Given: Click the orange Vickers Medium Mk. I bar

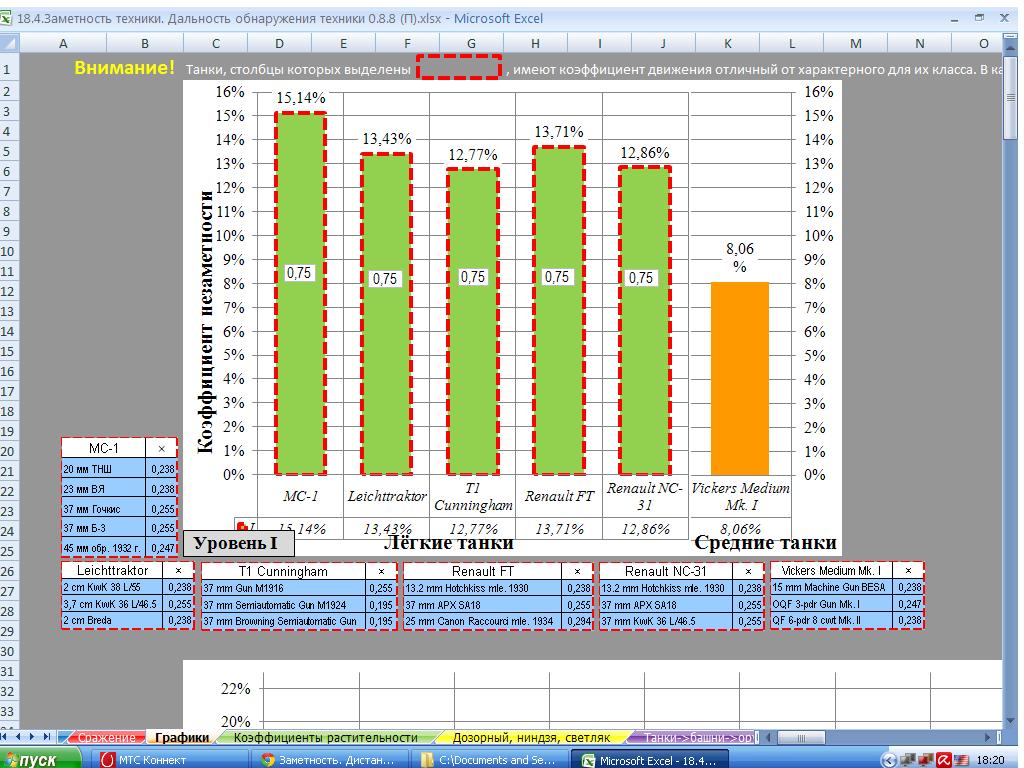Looking at the screenshot, I should point(739,378).
